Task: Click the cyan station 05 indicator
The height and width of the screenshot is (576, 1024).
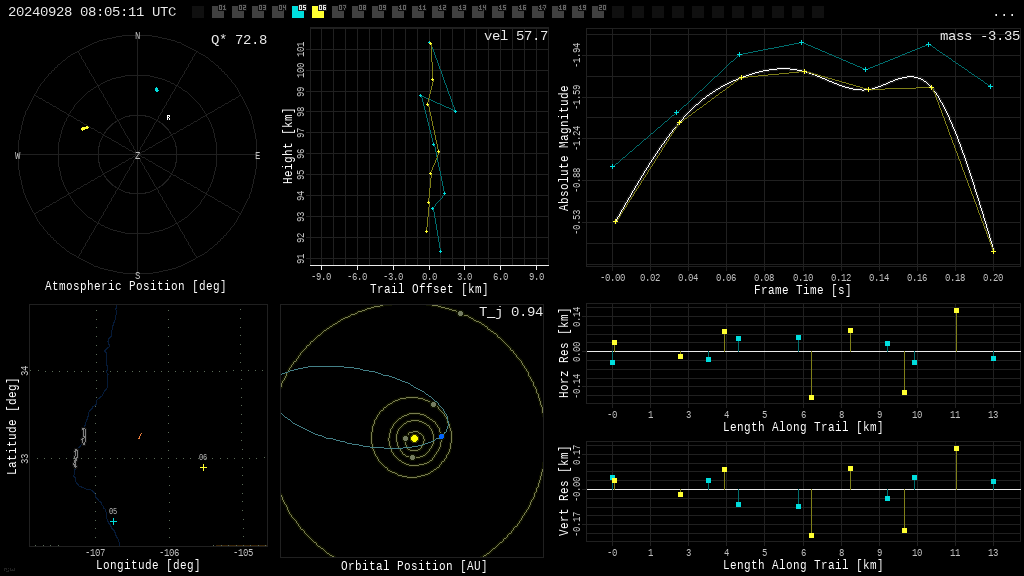Action: point(298,12)
